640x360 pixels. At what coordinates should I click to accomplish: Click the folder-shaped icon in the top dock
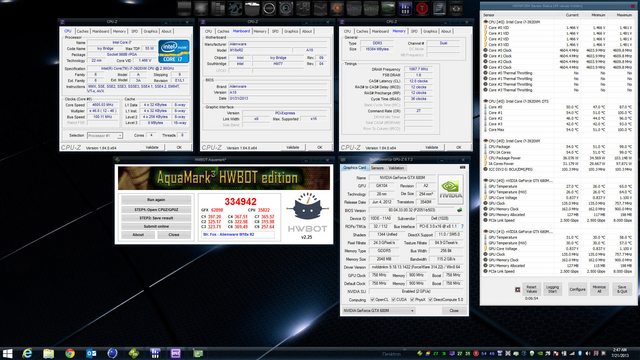[252, 8]
